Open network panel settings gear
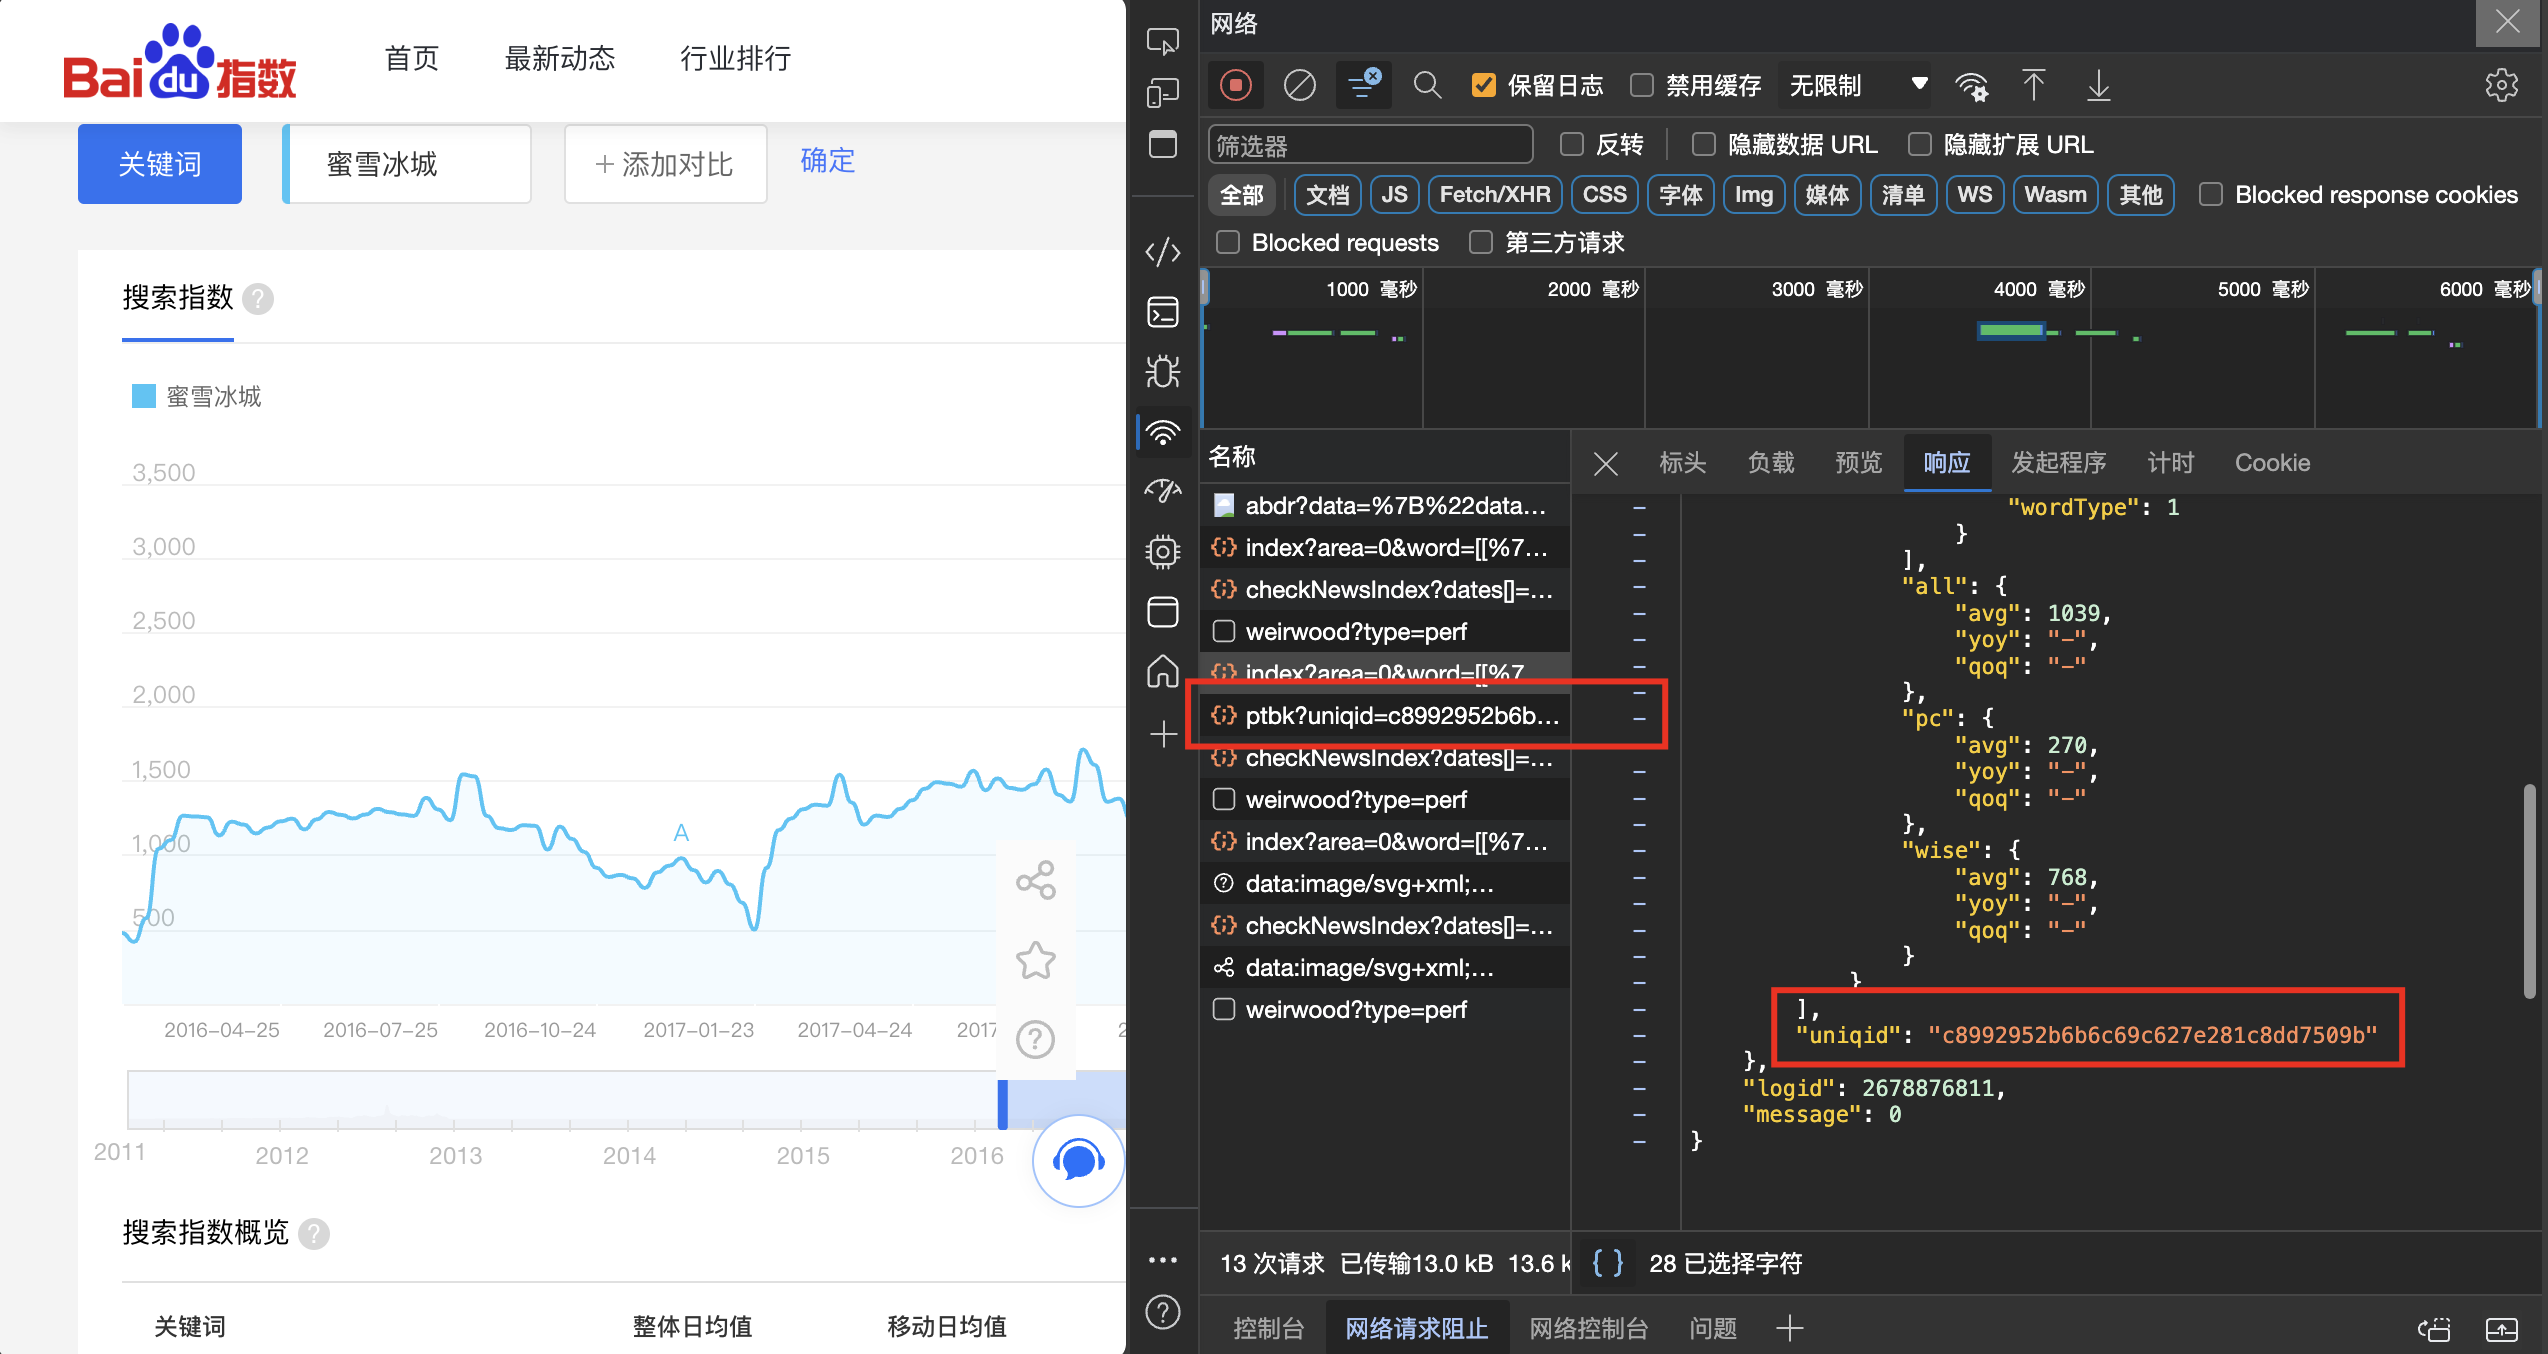2548x1354 pixels. (2502, 85)
